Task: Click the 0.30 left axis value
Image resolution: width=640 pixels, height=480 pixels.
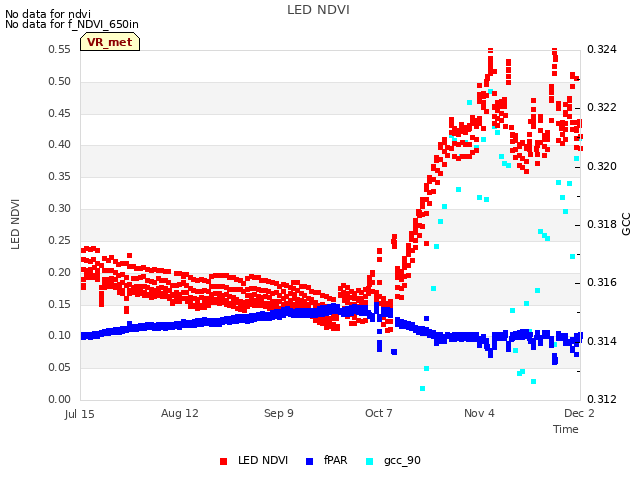Action: coord(60,209)
